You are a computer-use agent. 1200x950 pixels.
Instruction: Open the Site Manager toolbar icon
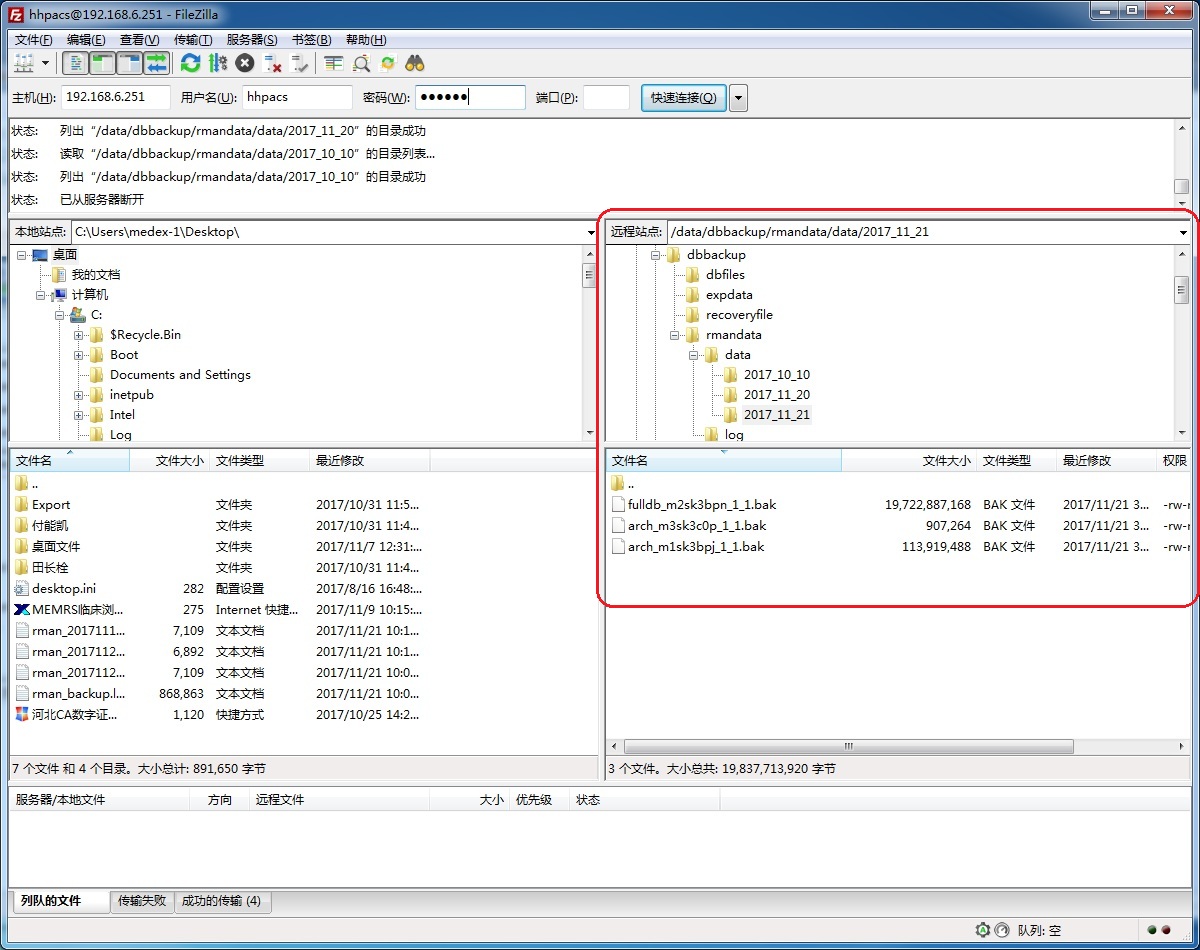(x=24, y=63)
